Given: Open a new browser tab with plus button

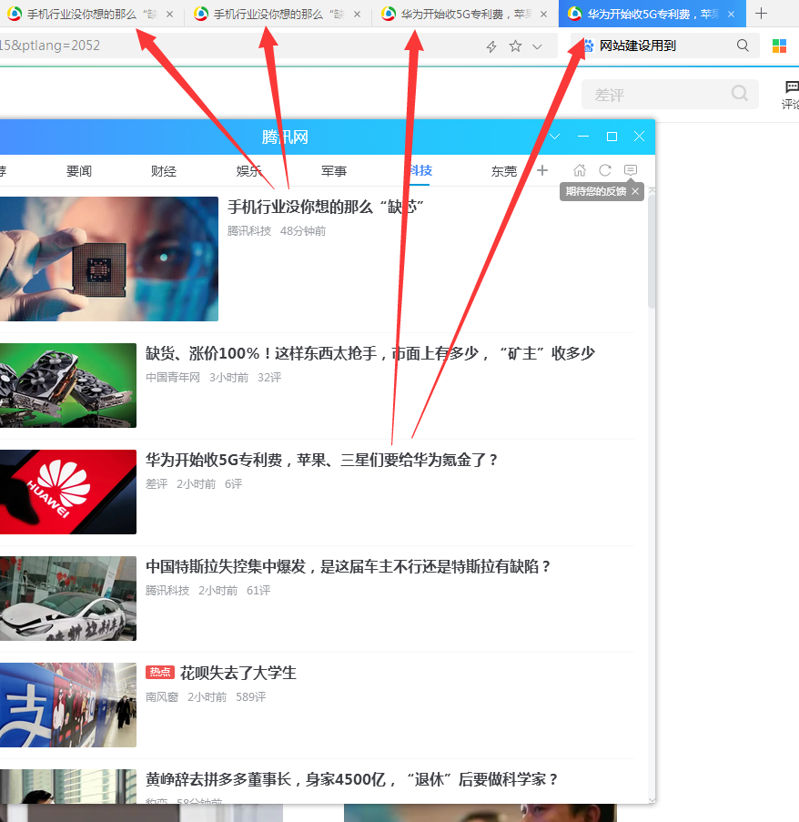Looking at the screenshot, I should coord(761,14).
